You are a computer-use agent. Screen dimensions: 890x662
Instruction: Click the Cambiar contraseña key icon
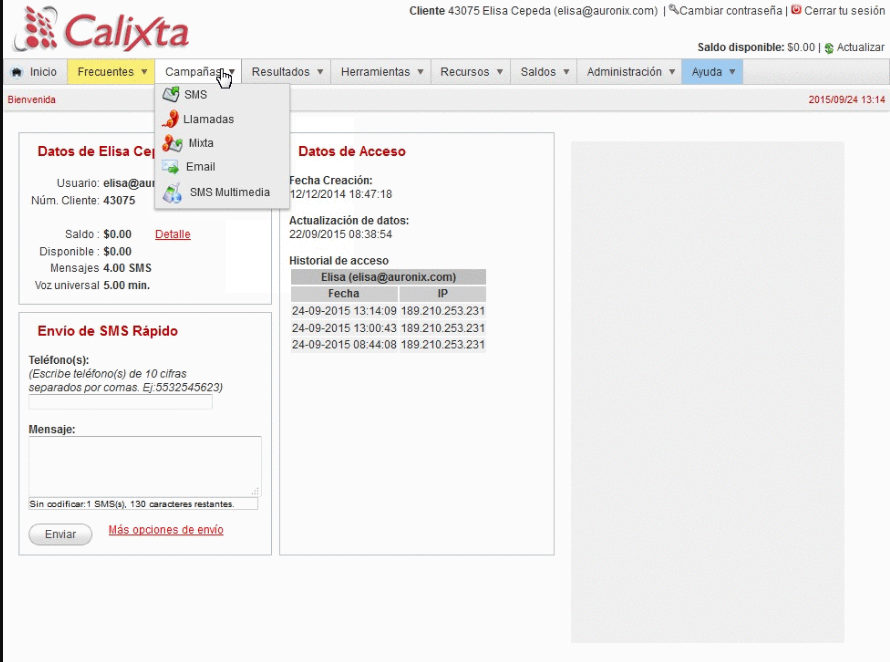click(x=674, y=11)
